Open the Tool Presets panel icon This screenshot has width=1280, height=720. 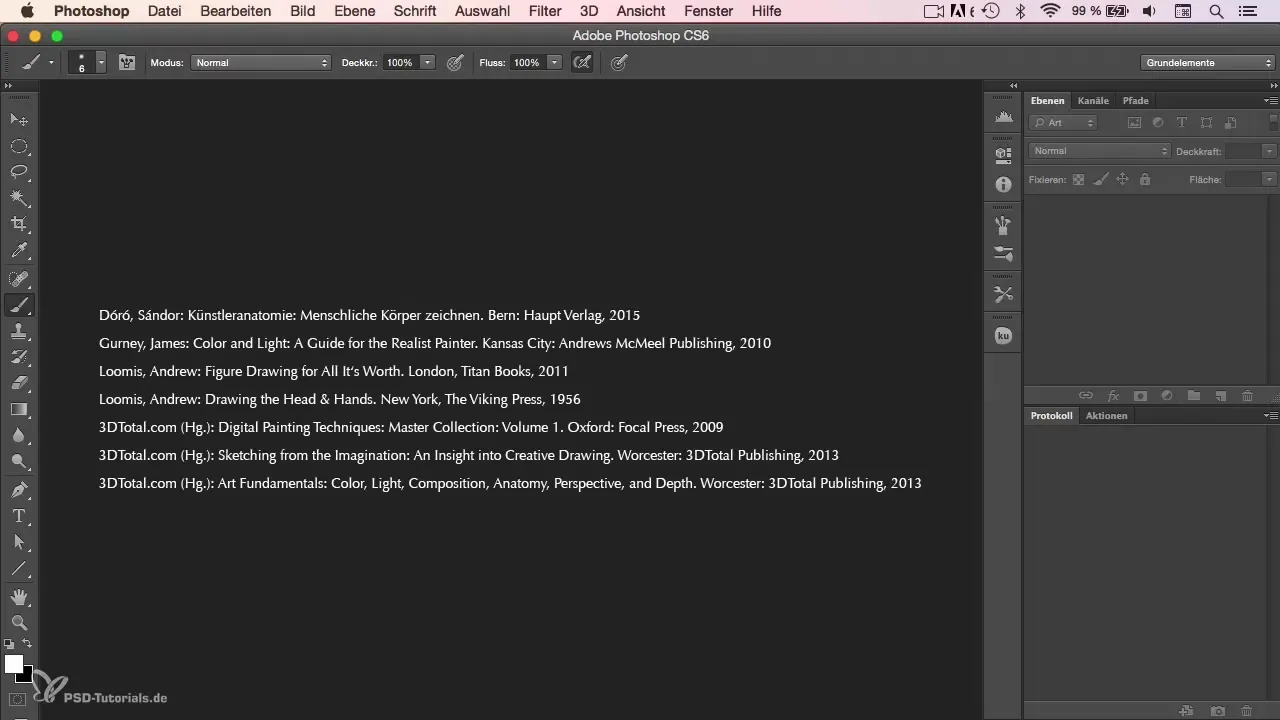pyautogui.click(x=1003, y=294)
